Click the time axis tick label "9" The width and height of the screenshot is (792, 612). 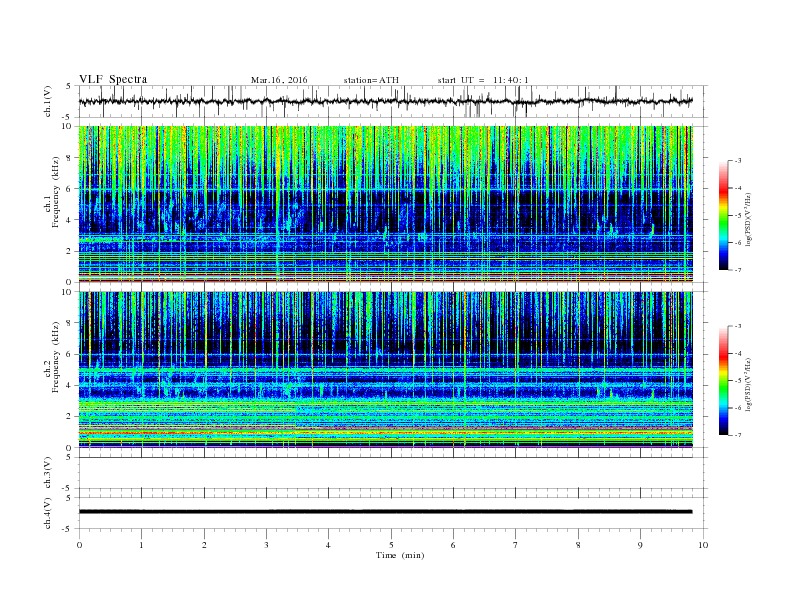point(640,545)
